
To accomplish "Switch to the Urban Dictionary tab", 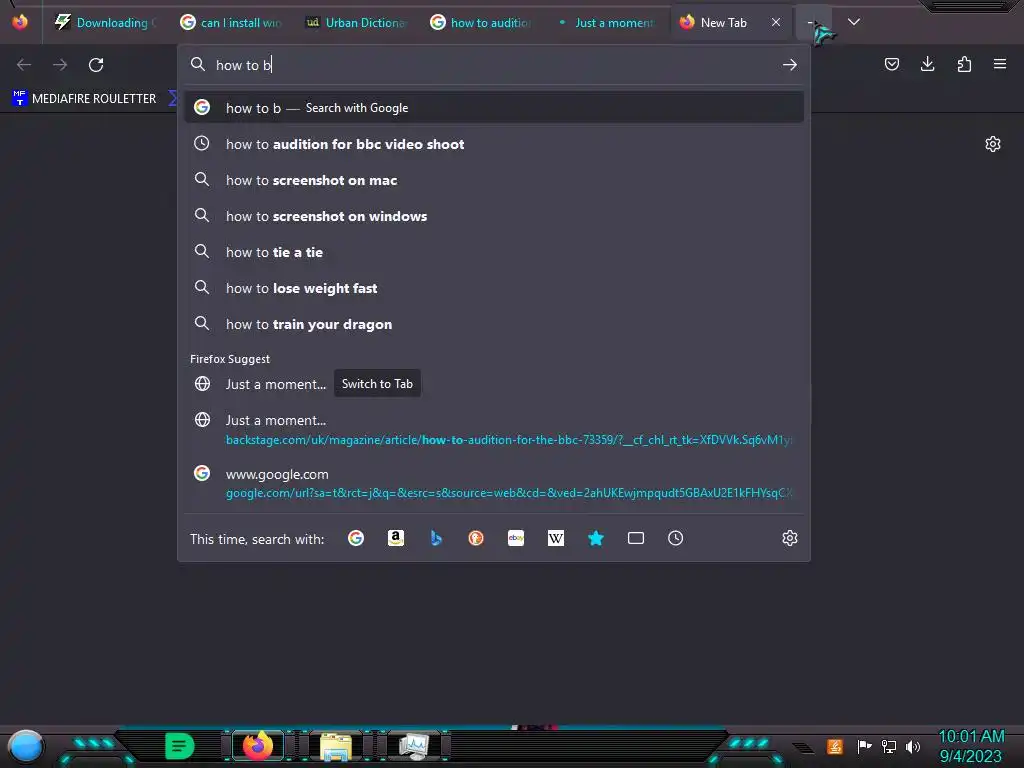I will click(357, 22).
